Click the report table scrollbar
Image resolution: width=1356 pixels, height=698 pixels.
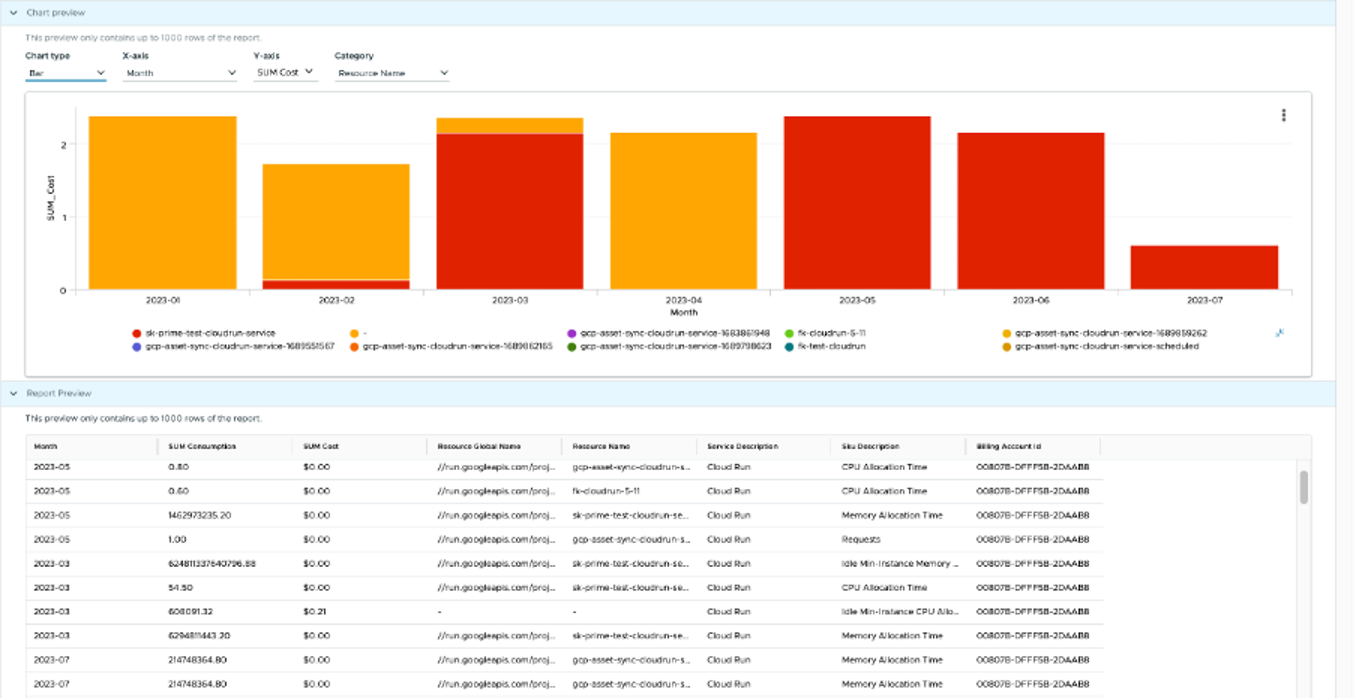(x=1303, y=490)
